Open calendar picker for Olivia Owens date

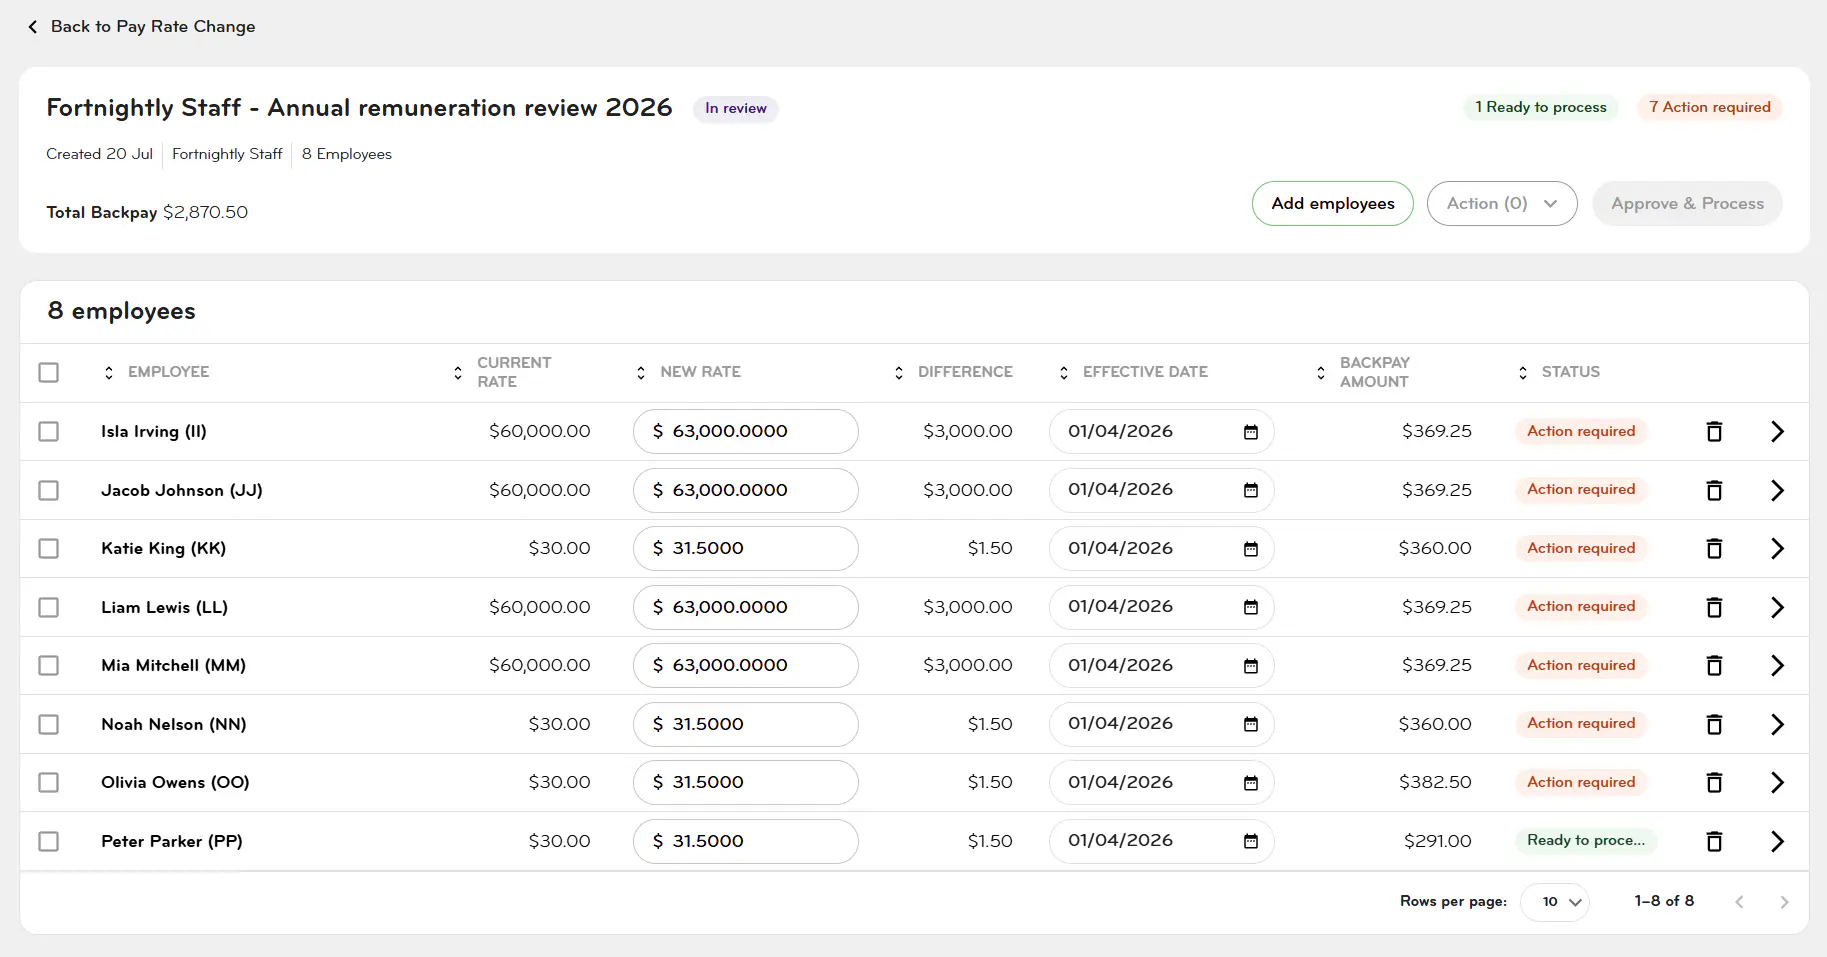1250,783
